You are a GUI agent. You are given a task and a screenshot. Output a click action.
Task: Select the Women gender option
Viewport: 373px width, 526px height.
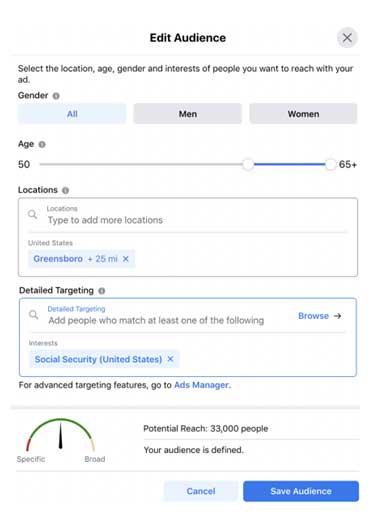pos(303,114)
